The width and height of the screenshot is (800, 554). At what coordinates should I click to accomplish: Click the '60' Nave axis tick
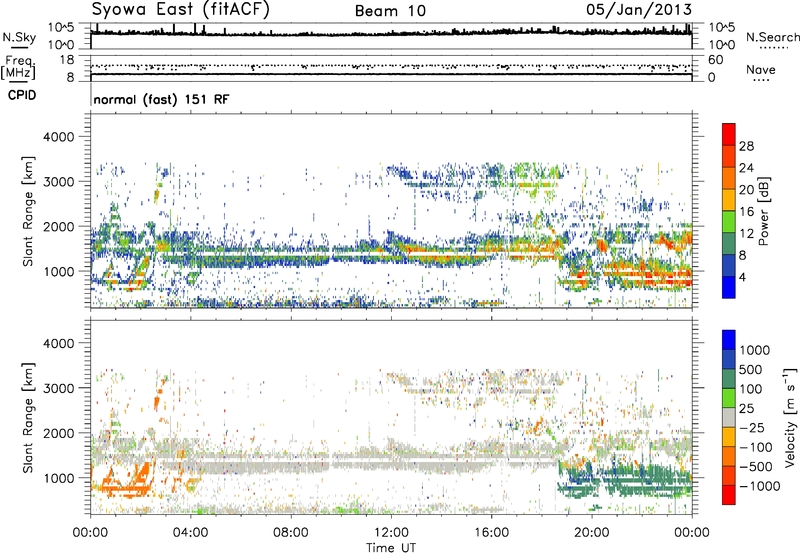[x=715, y=60]
